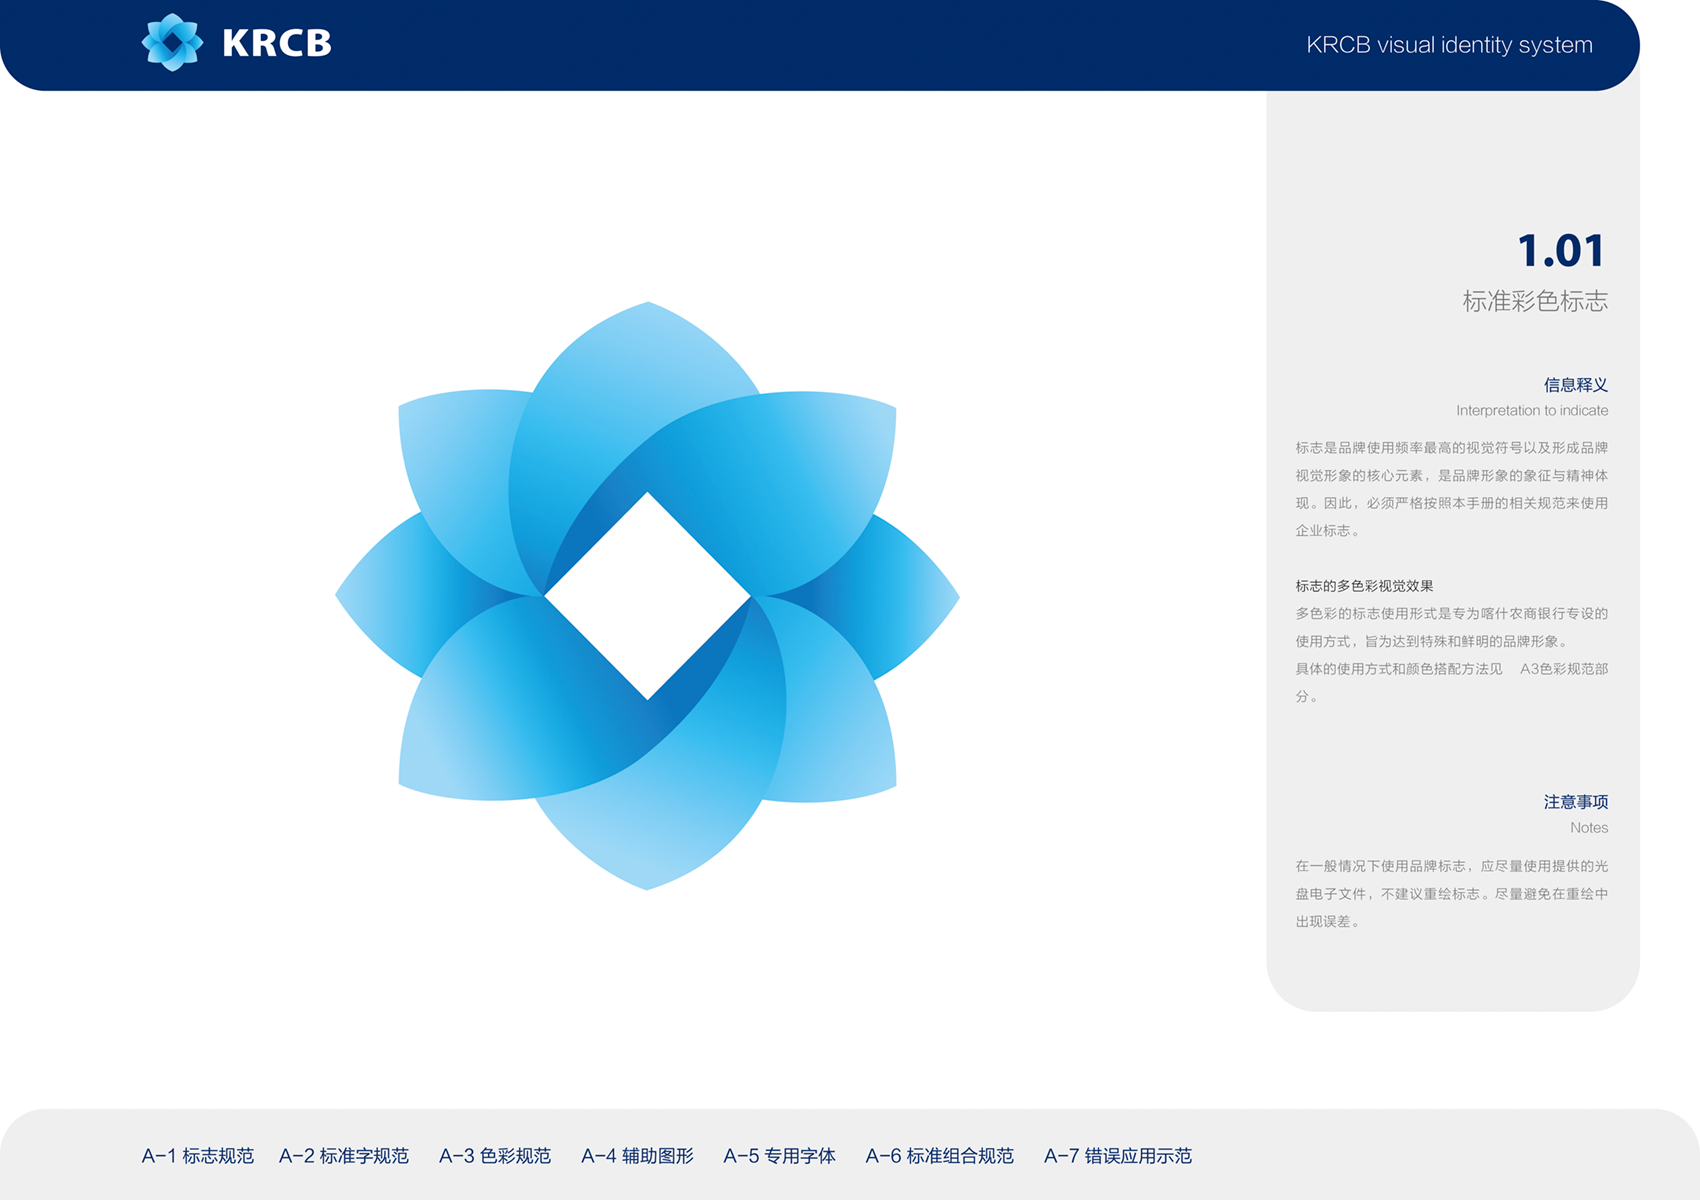The width and height of the screenshot is (1700, 1200).
Task: Click the 信息释义 heading
Action: click(x=1576, y=385)
